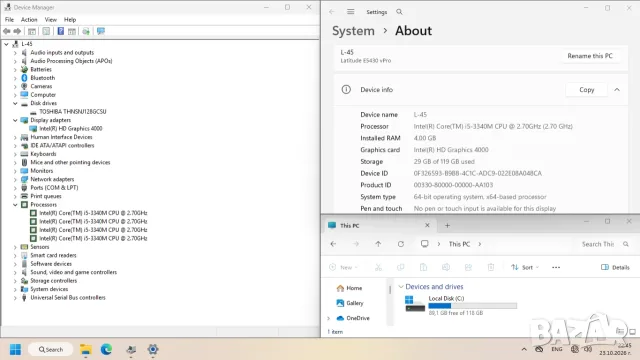Toggle the Details pane button
The height and width of the screenshot is (360, 640).
click(x=615, y=267)
